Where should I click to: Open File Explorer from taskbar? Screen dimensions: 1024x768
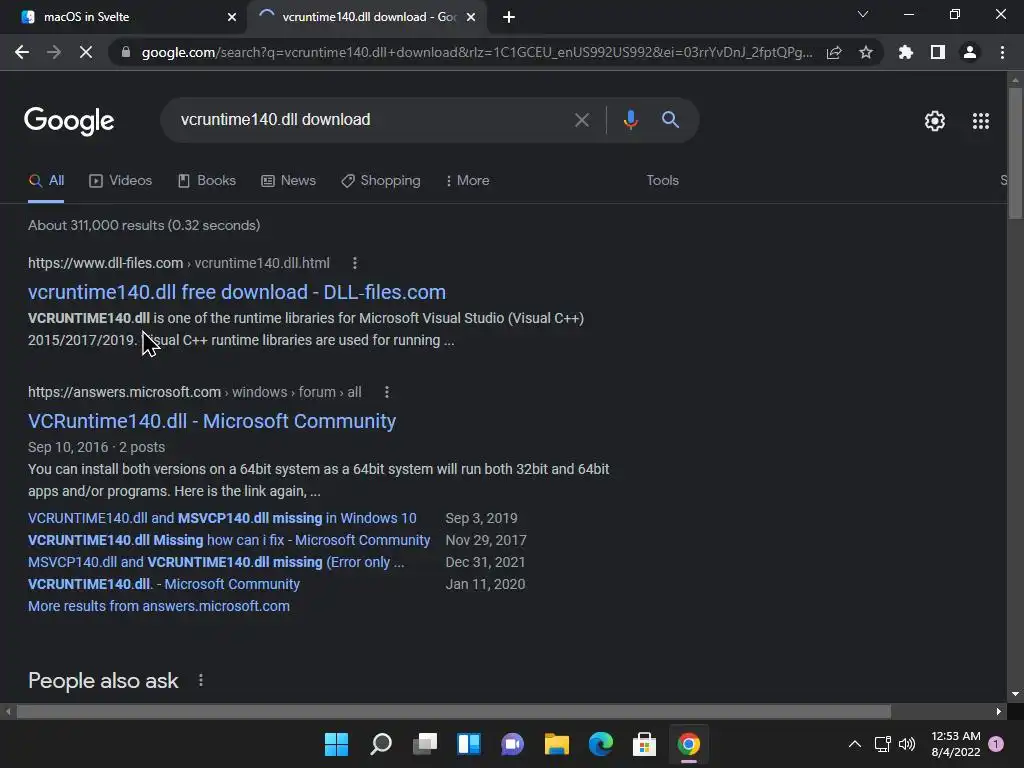[556, 744]
